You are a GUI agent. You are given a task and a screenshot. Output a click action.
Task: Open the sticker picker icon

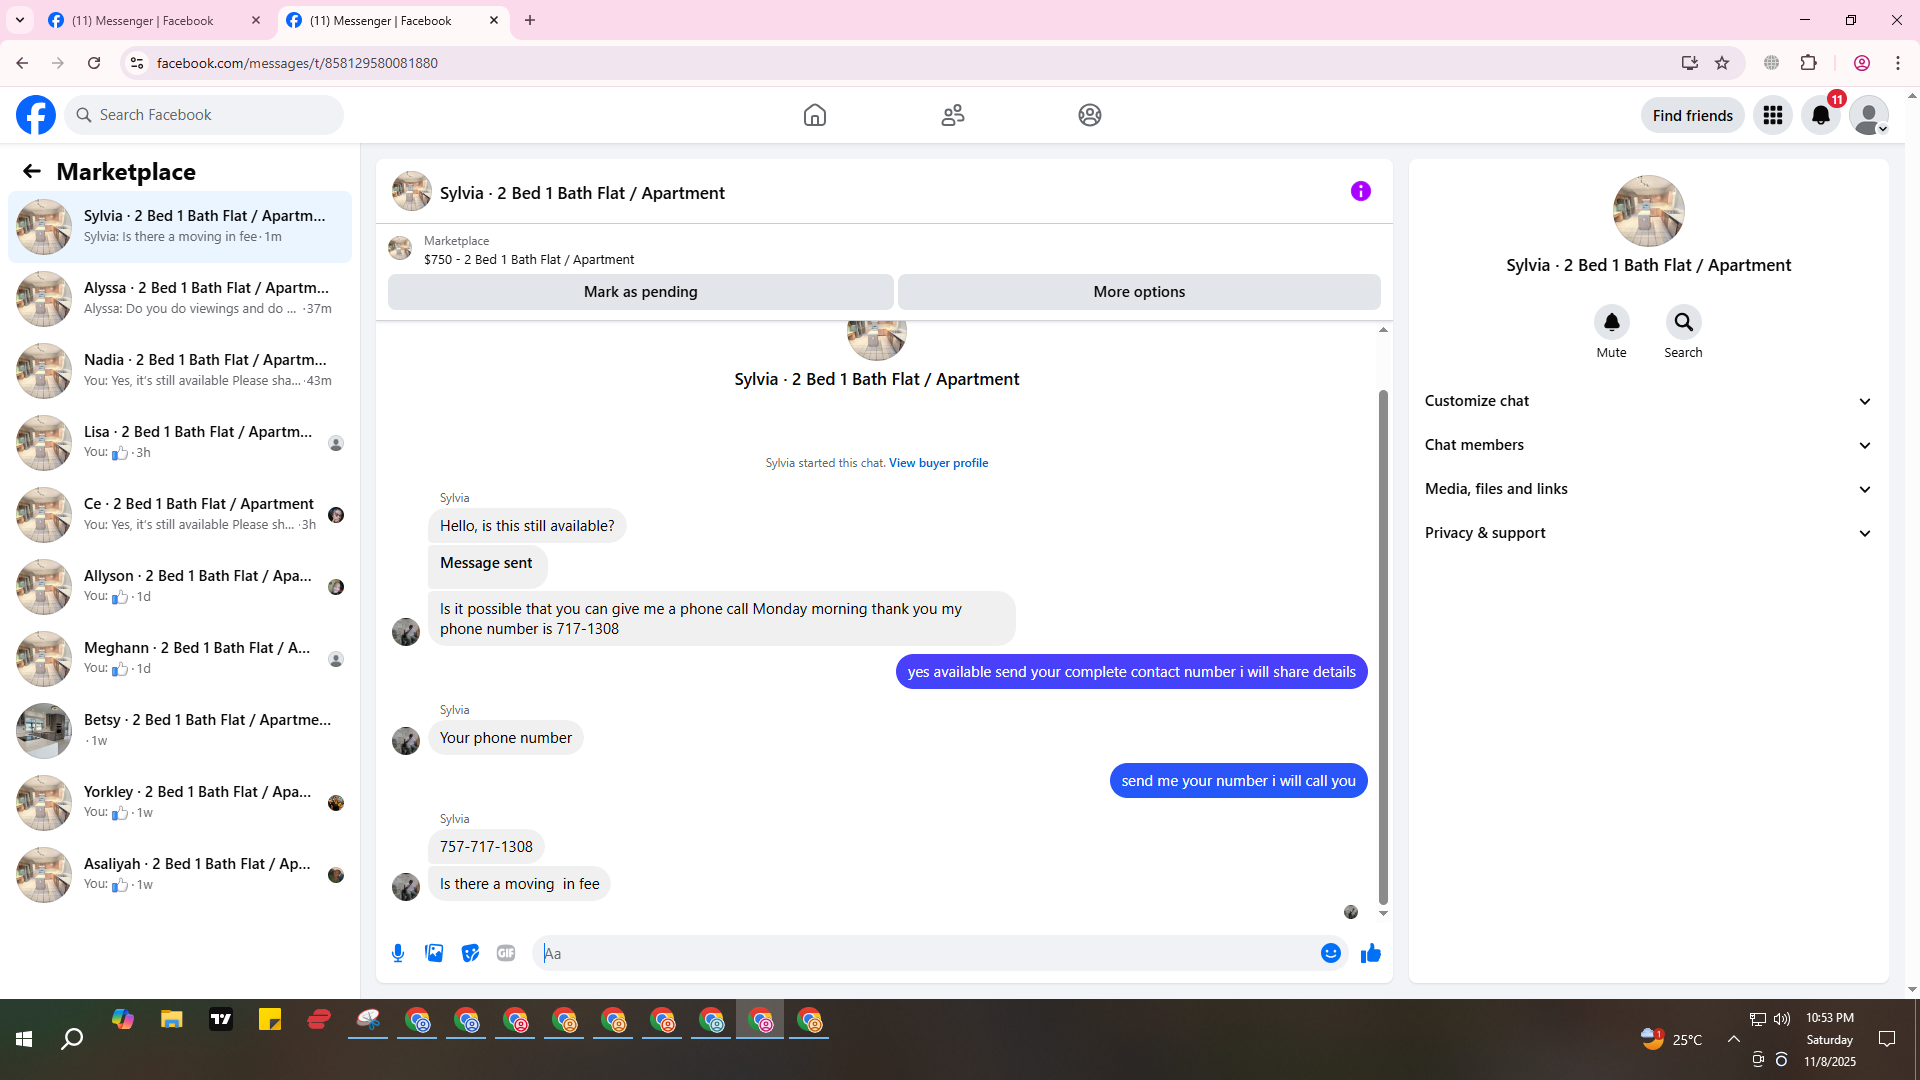(x=470, y=953)
